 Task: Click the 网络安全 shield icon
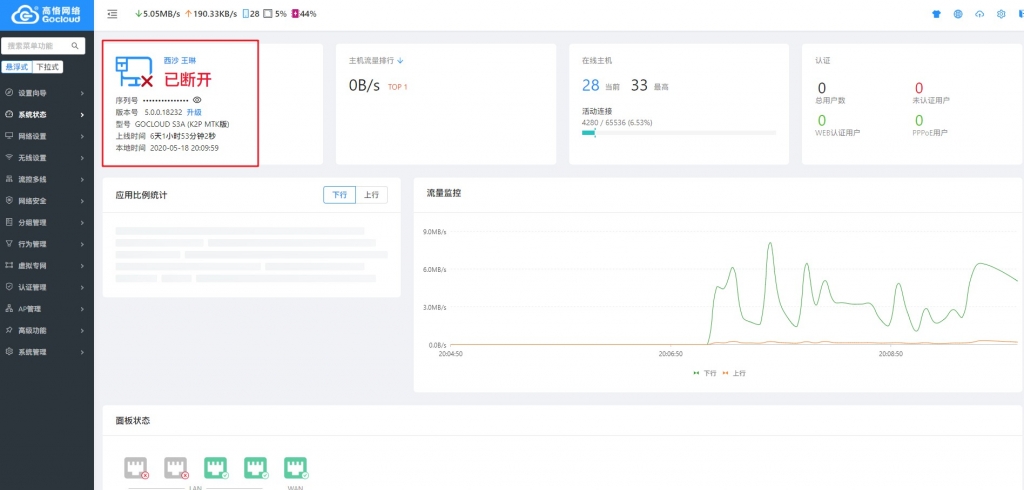click(8, 201)
